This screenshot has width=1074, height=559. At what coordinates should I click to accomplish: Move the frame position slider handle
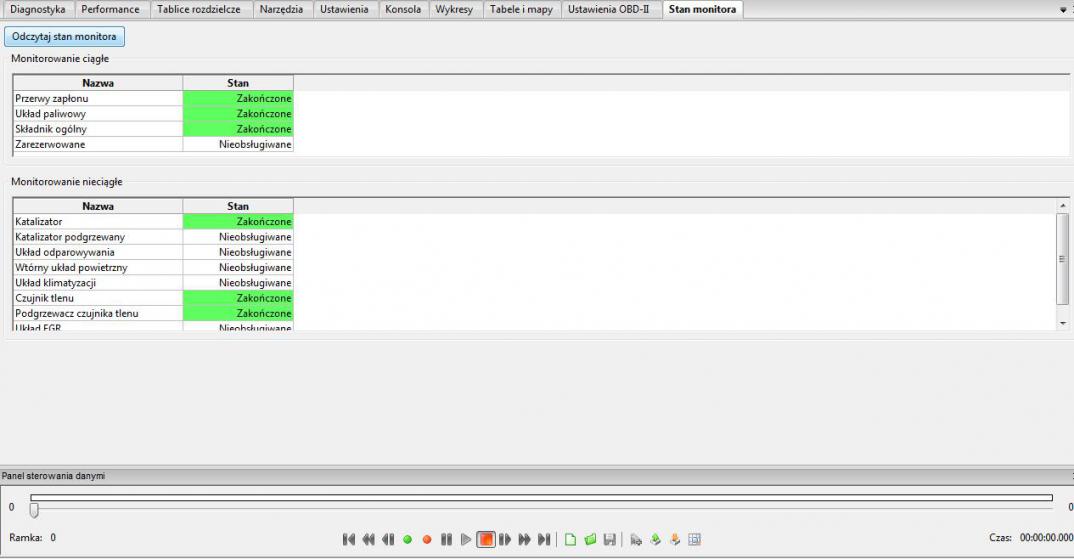[x=34, y=510]
